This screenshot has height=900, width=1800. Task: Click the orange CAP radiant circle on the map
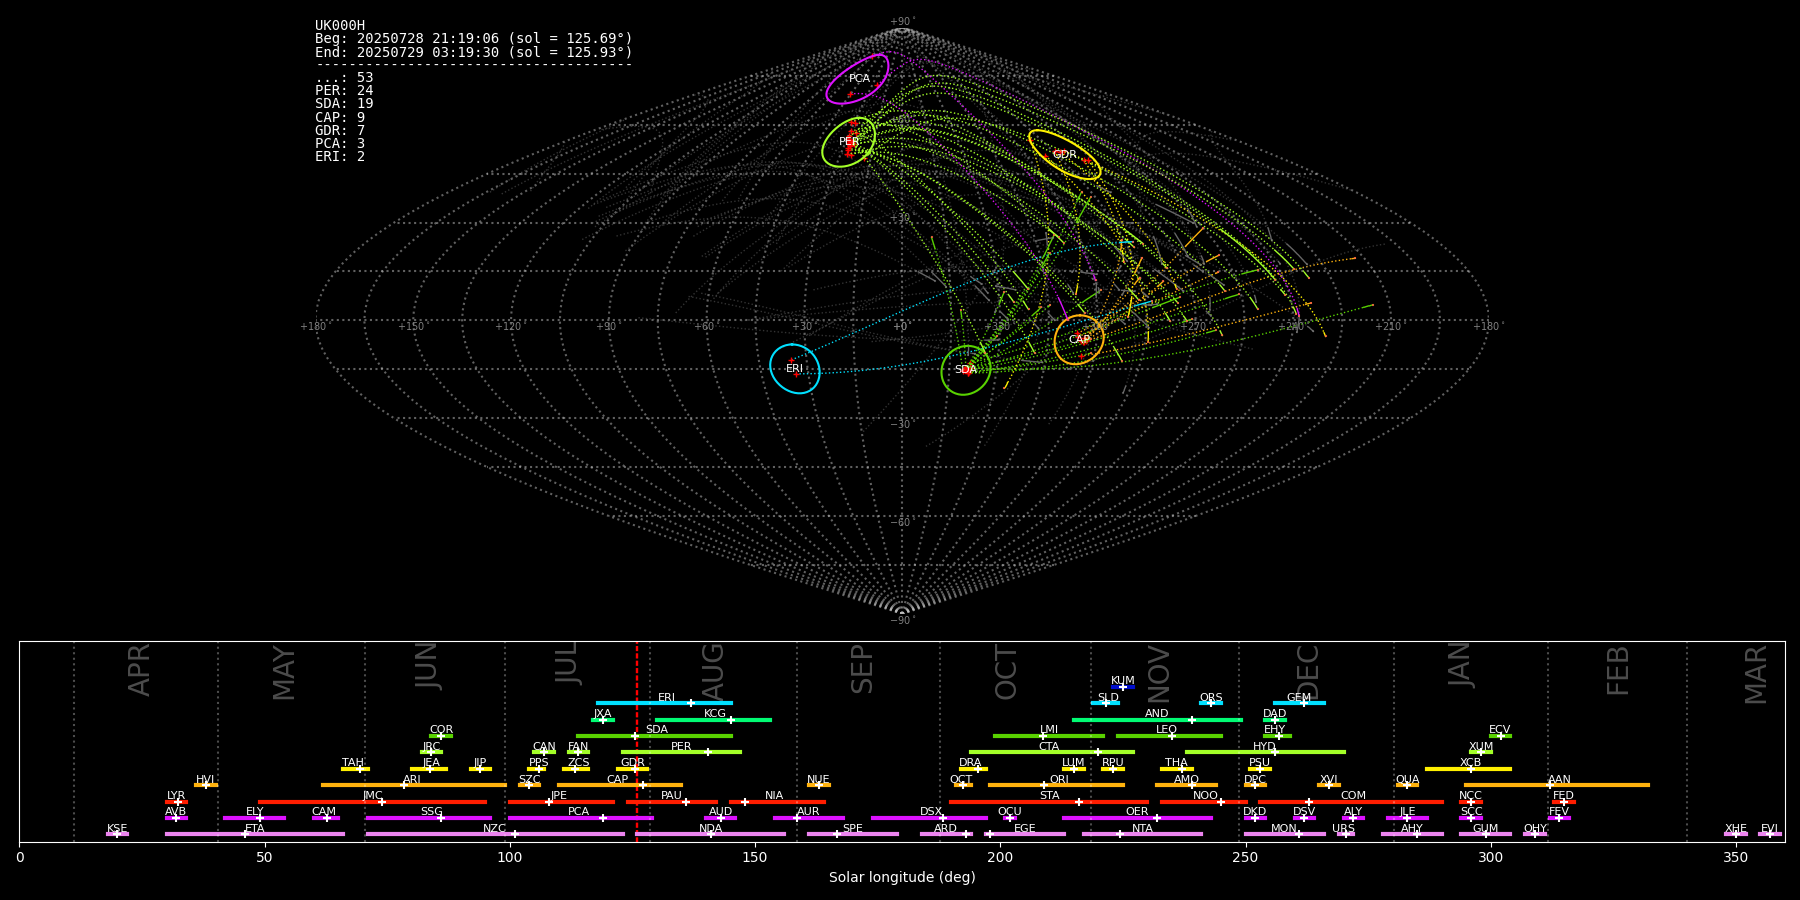coord(1079,340)
